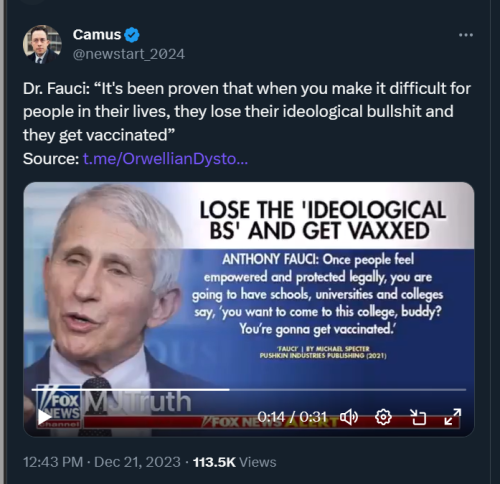
Task: Click the end of video progress track
Action: [464, 389]
